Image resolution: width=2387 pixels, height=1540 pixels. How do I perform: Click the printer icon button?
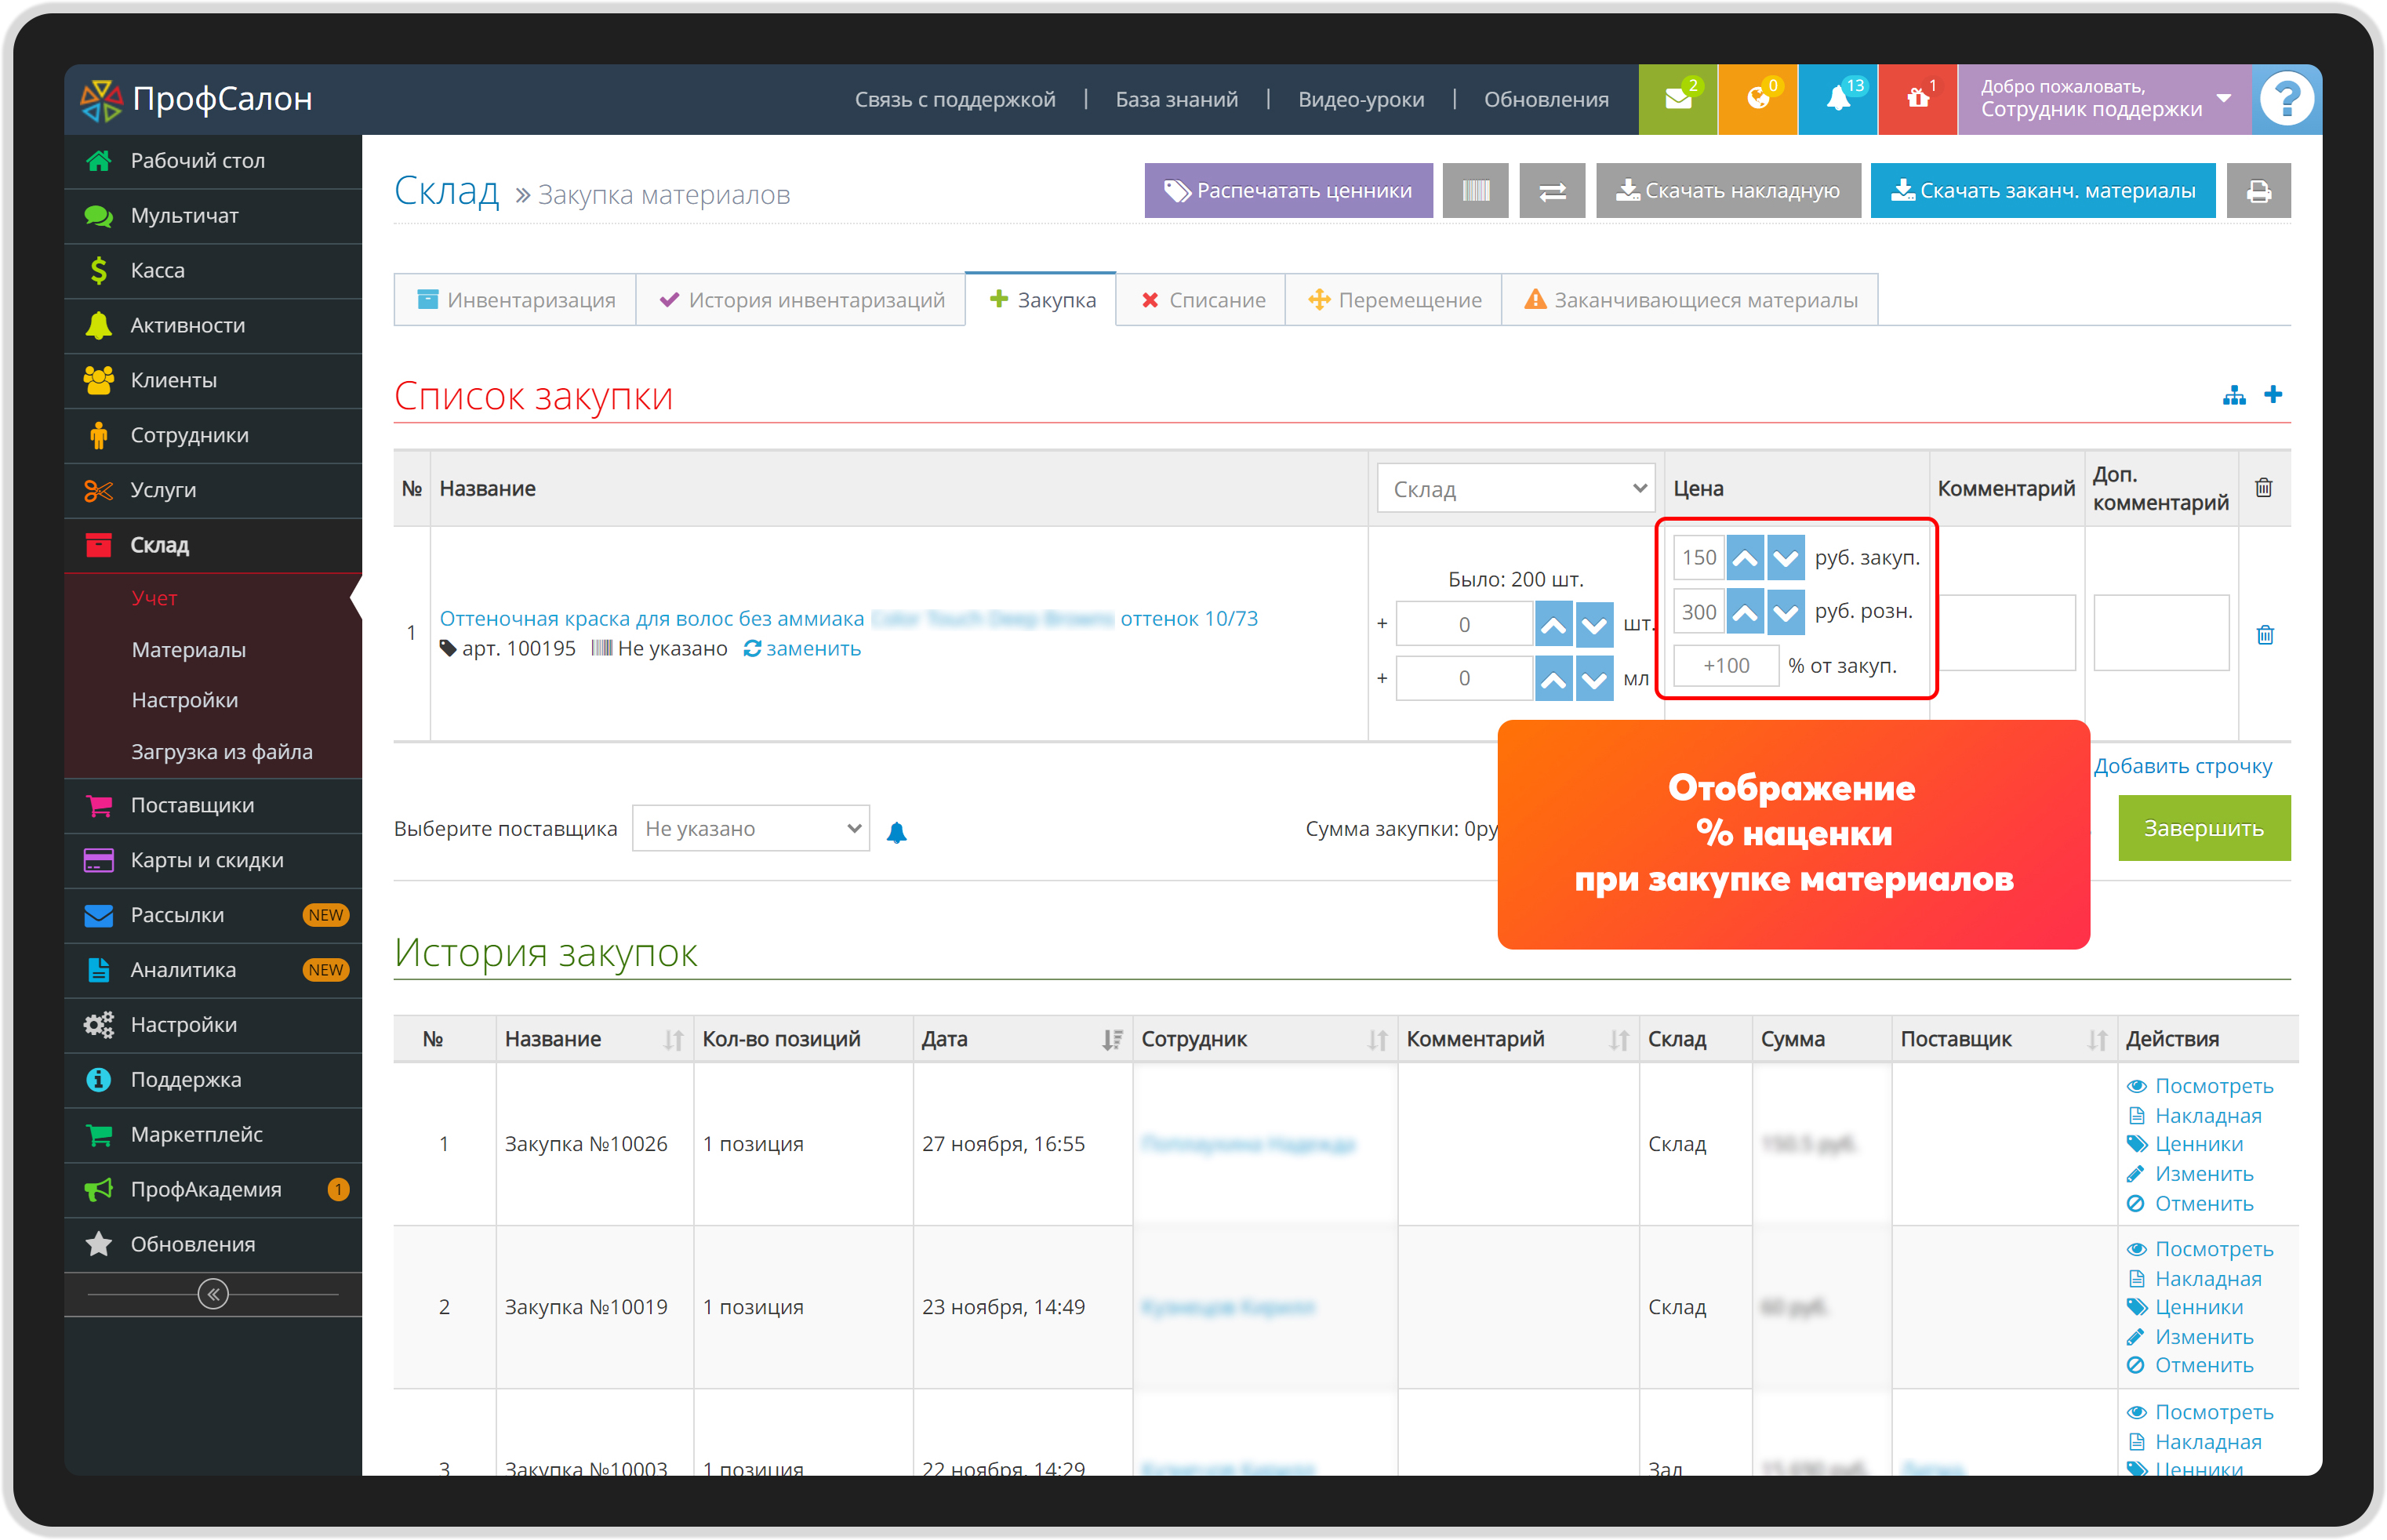(2258, 190)
